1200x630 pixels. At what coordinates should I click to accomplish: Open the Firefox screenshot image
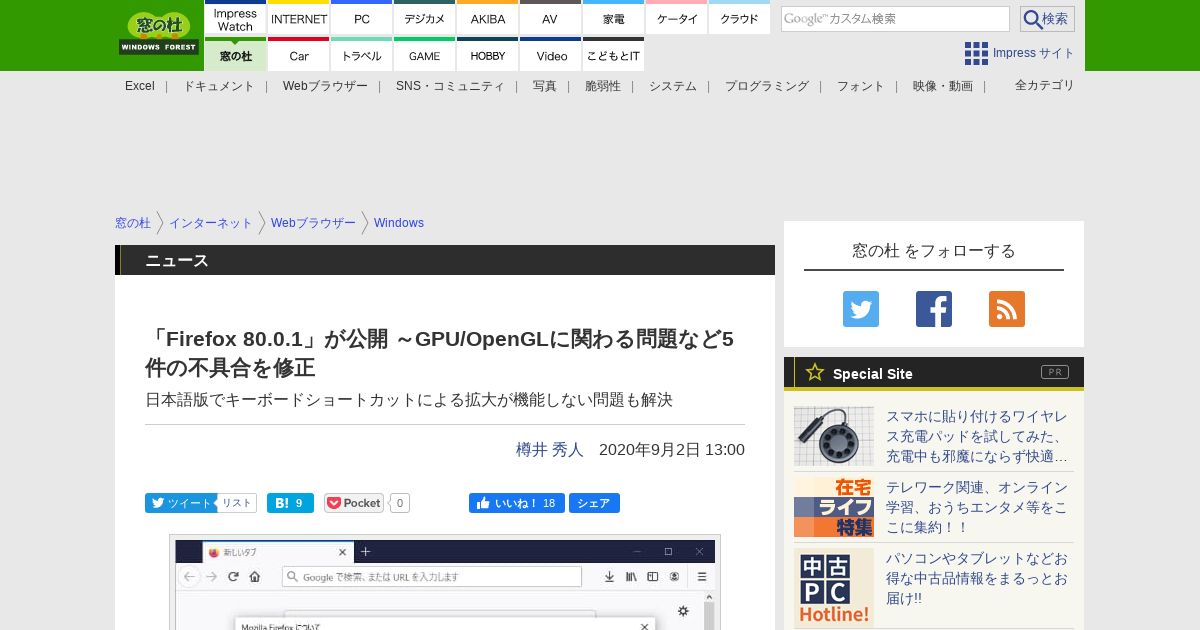445,583
